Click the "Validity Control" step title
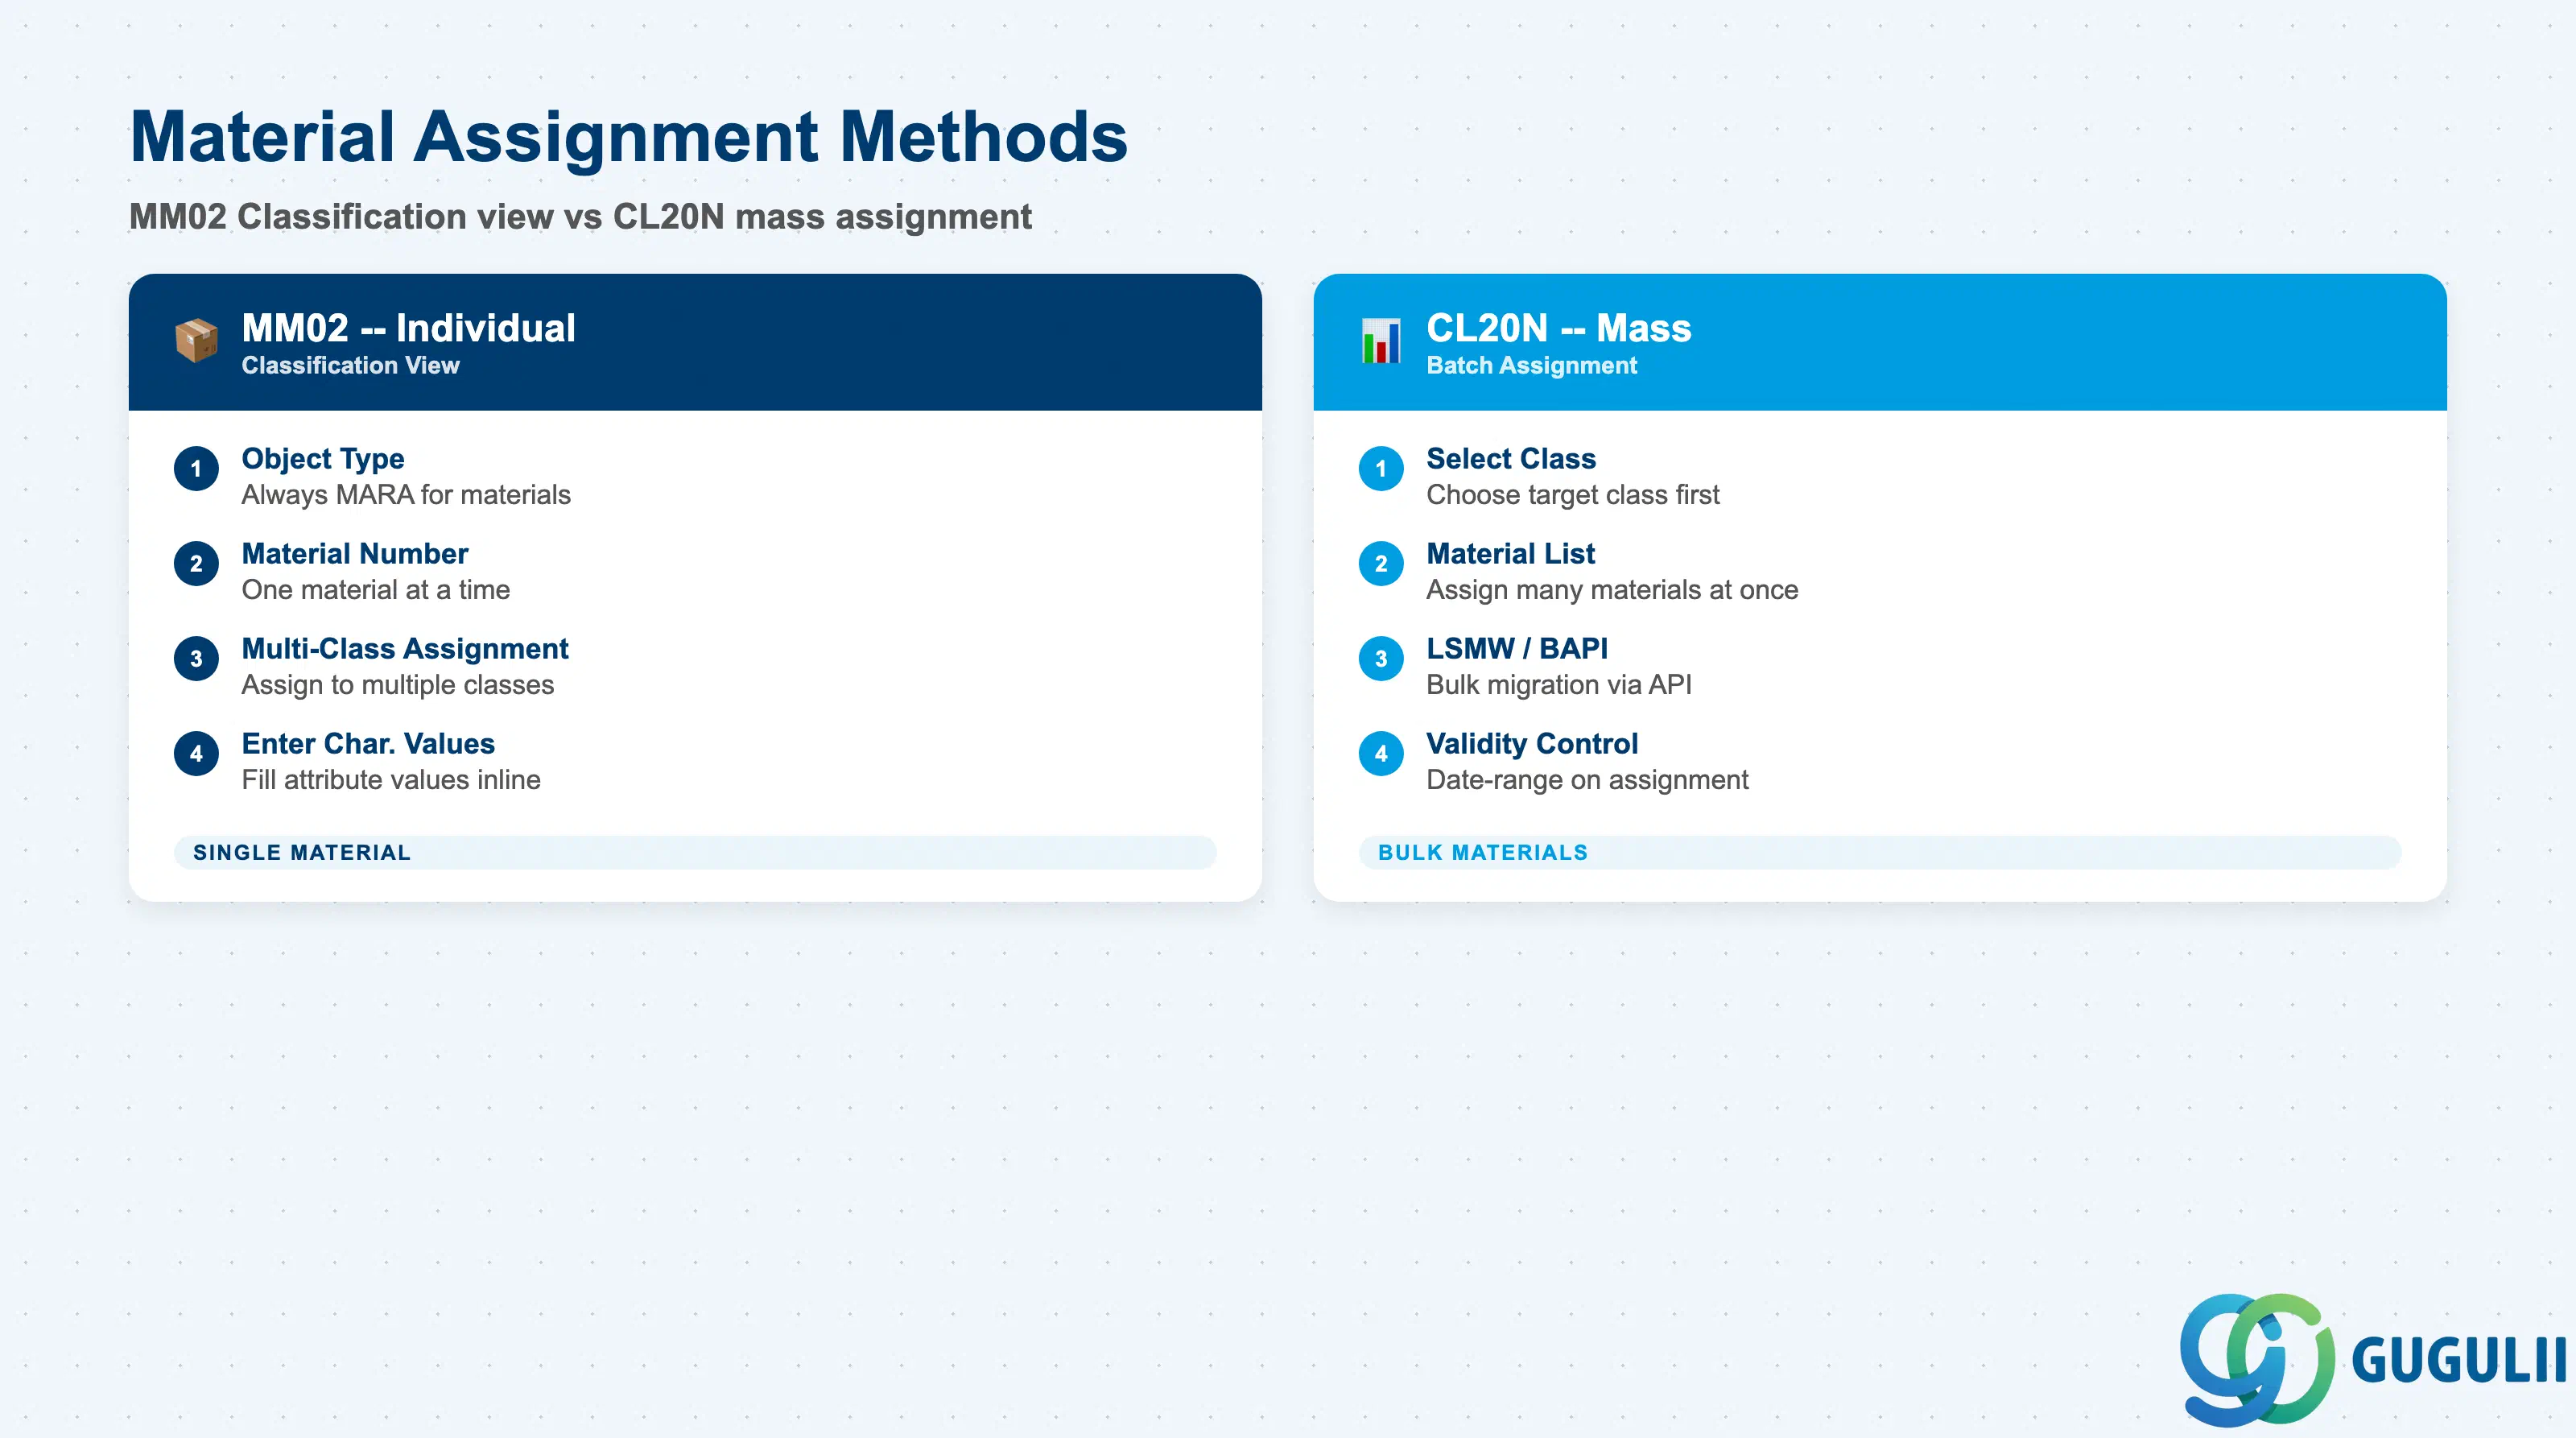 tap(1531, 743)
